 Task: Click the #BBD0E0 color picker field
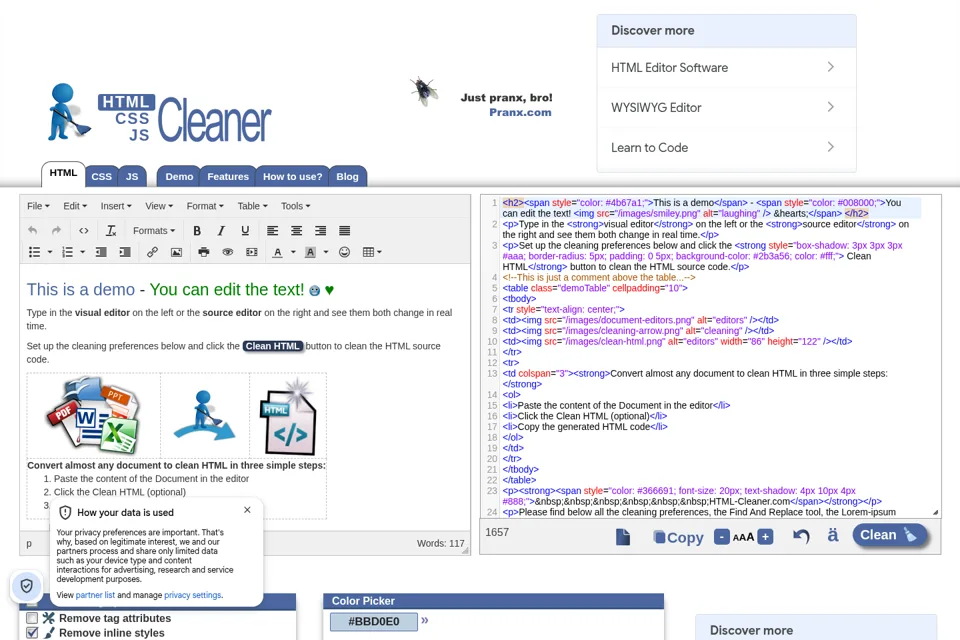click(x=373, y=622)
